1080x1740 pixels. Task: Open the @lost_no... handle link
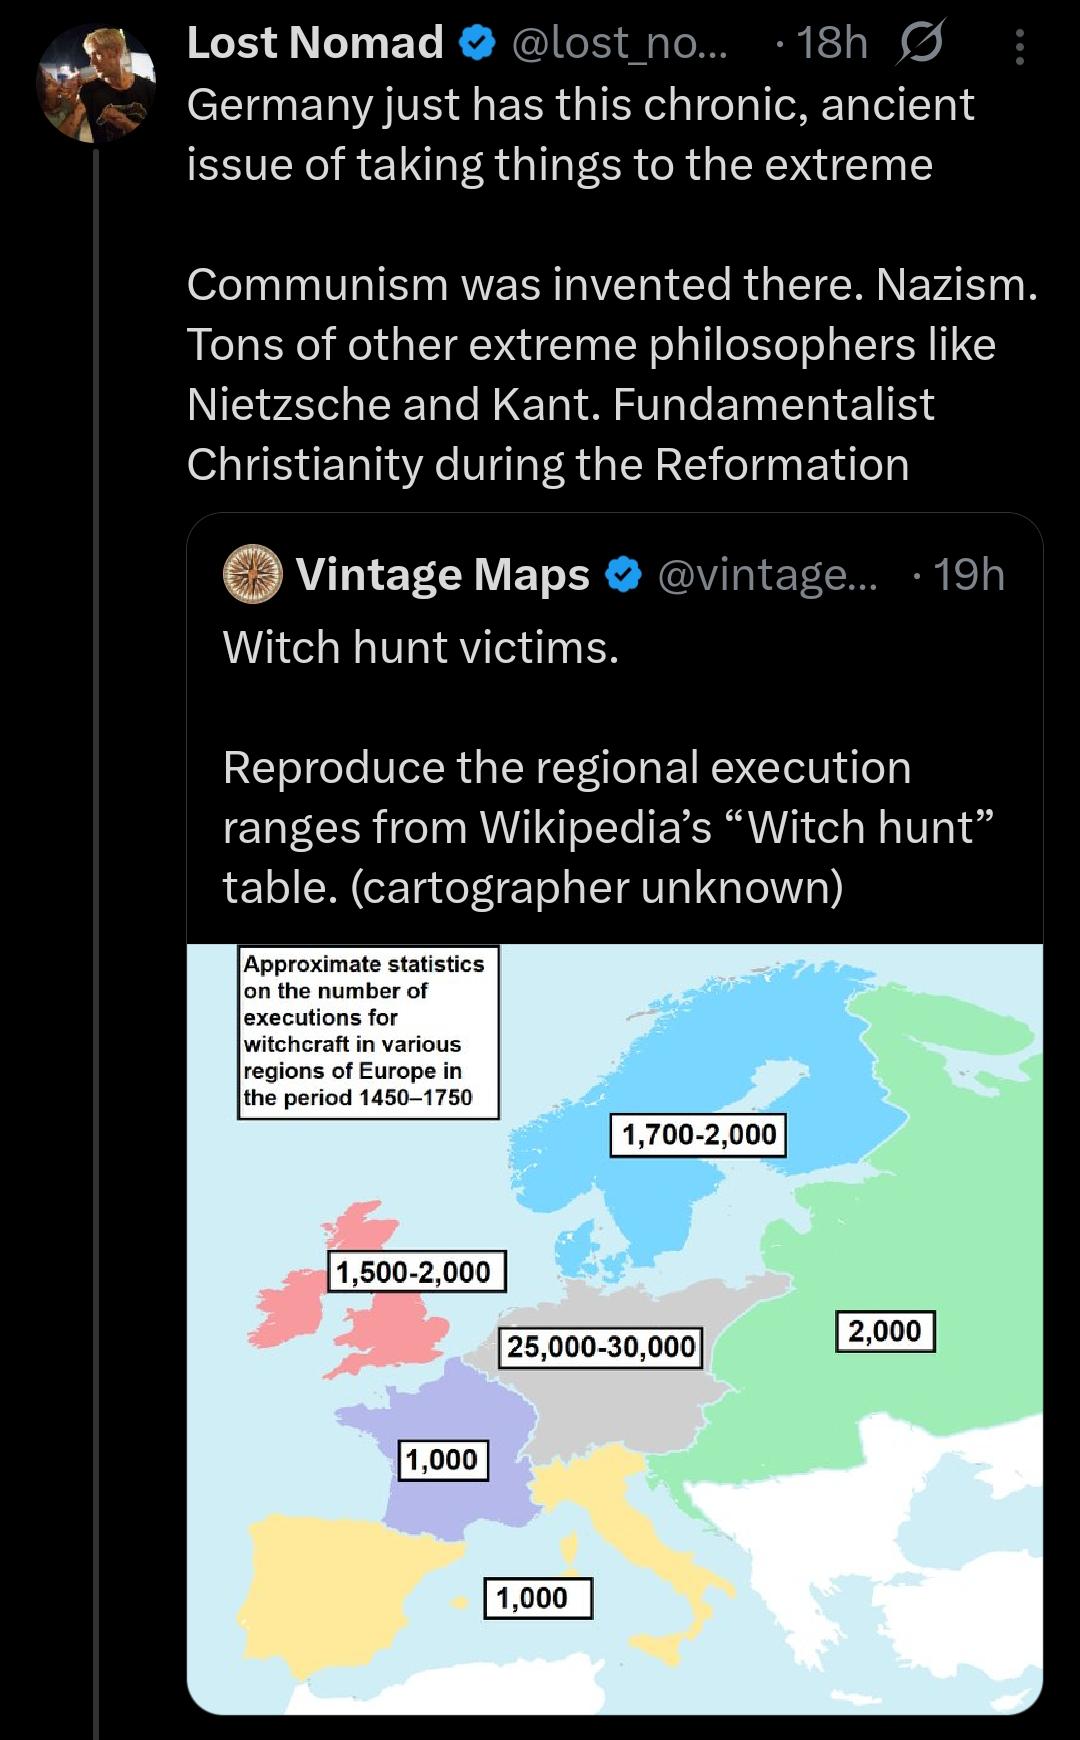click(x=620, y=44)
